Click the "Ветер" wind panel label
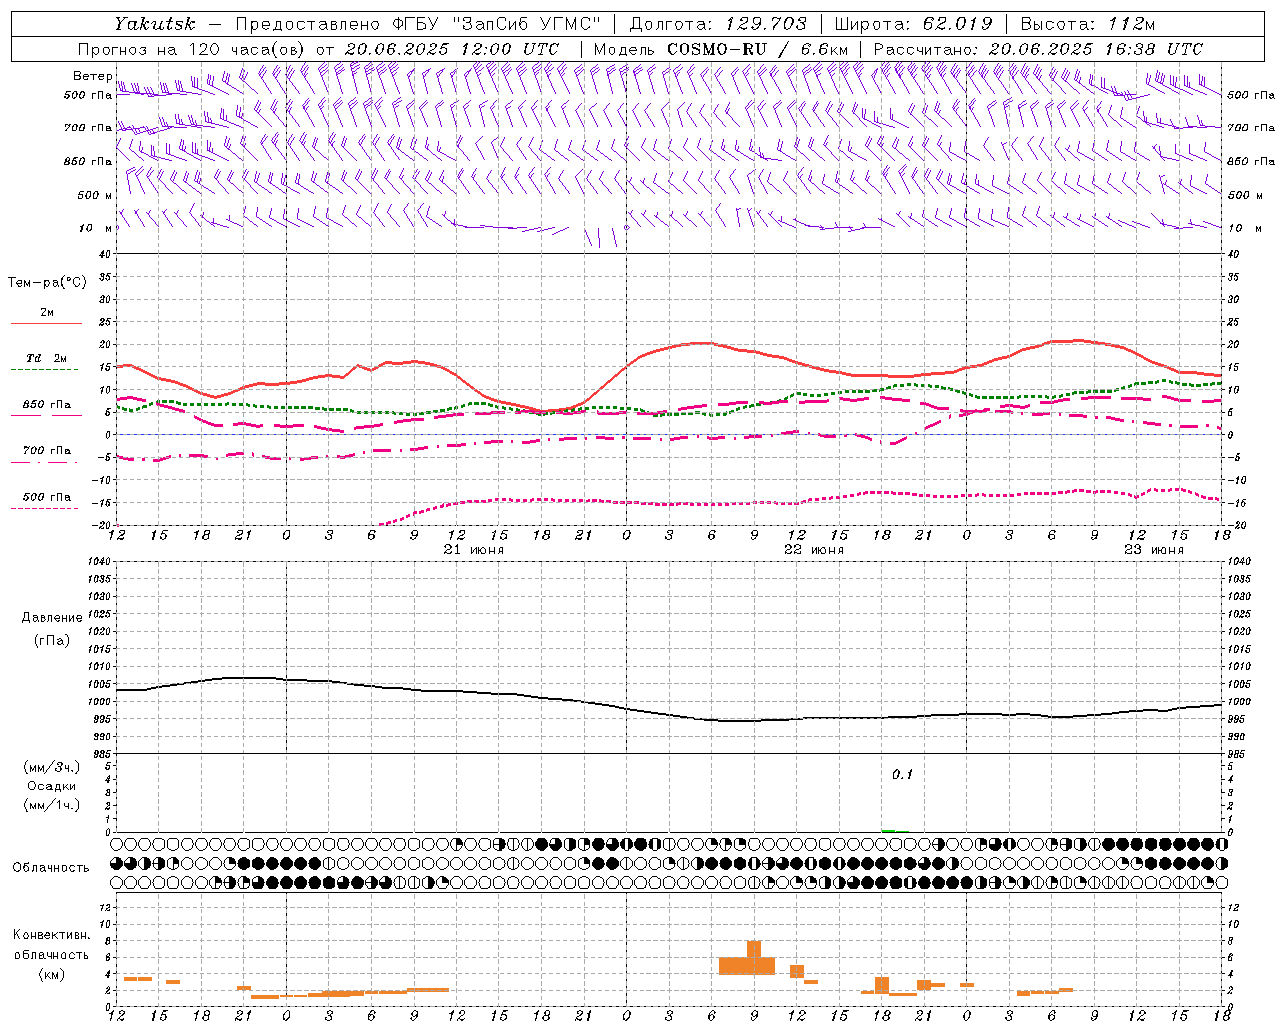Image resolution: width=1280 pixels, height=1024 pixels. [93, 76]
